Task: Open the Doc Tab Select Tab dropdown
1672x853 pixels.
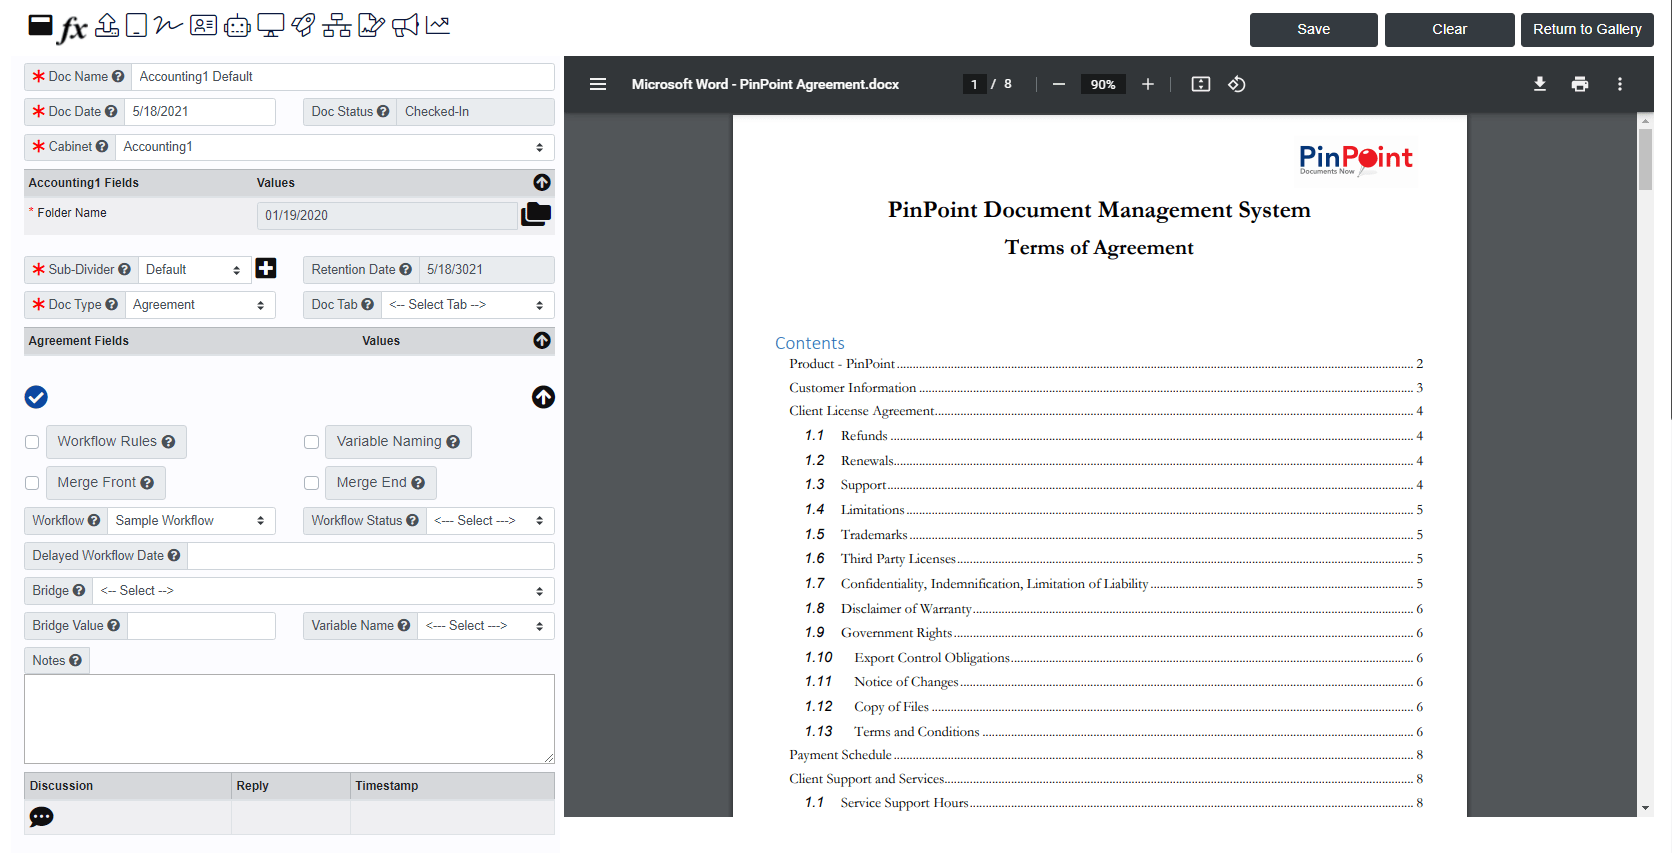Action: coord(468,305)
